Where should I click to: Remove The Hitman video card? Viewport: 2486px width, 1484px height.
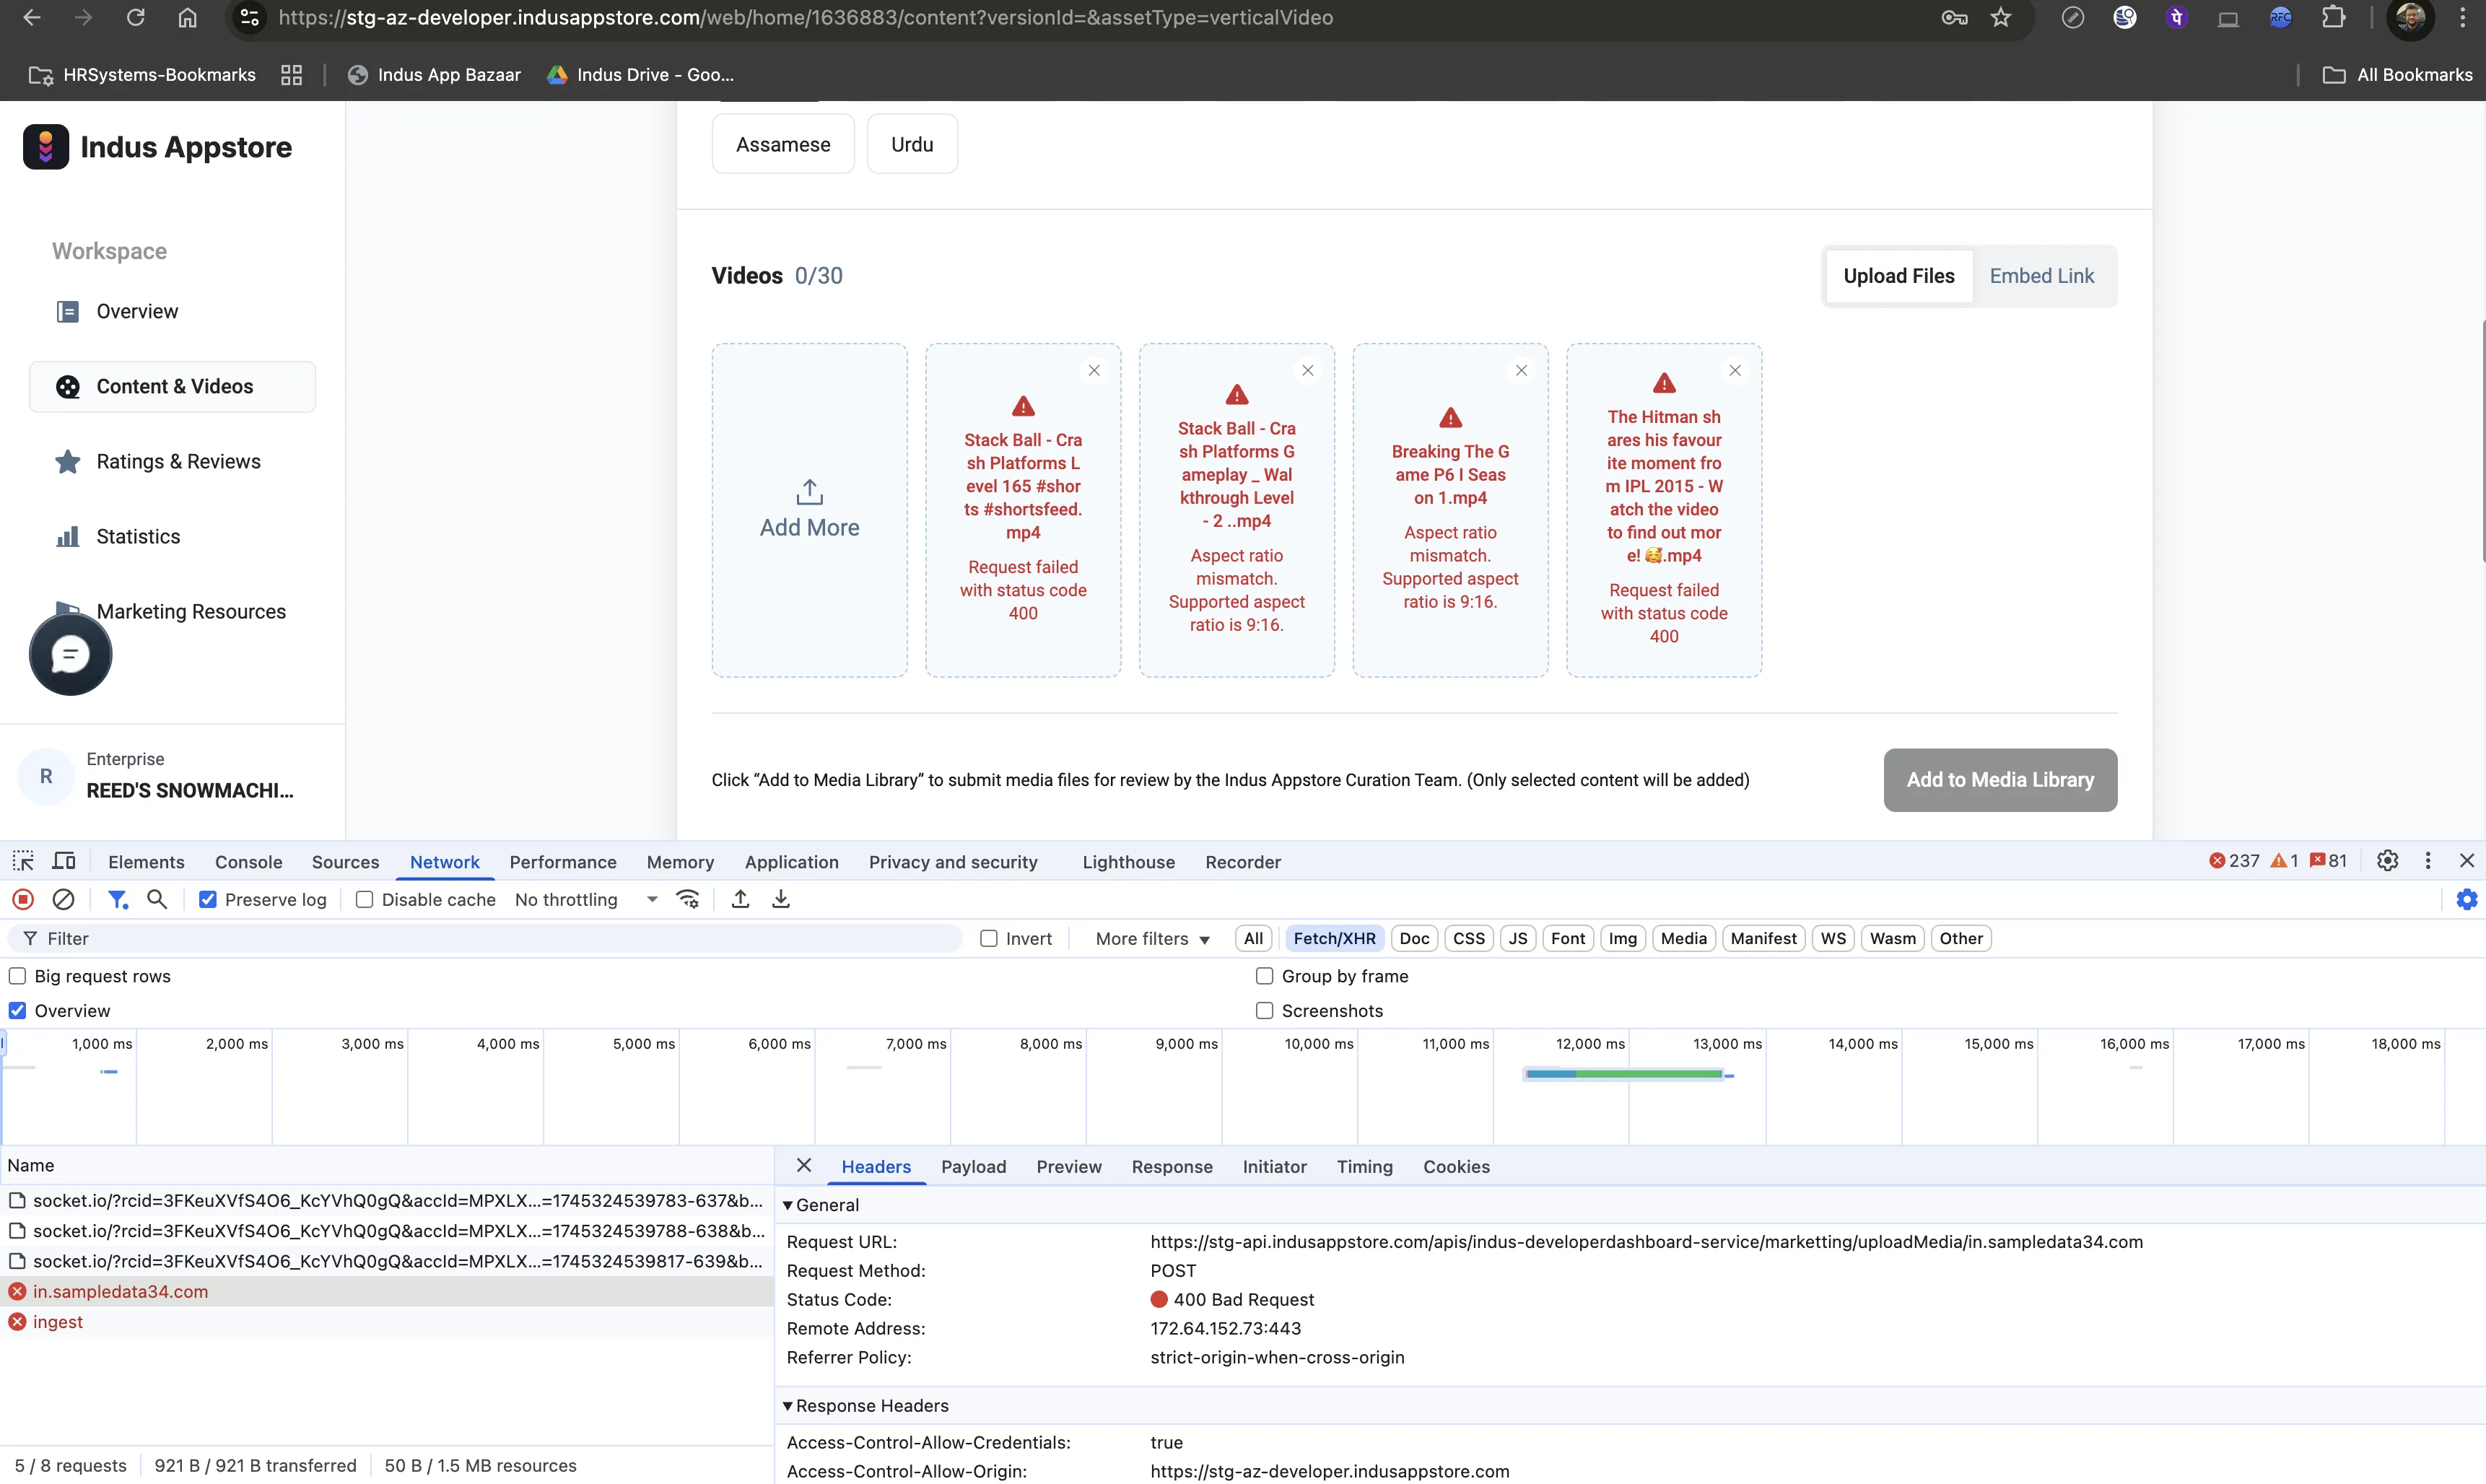click(x=1735, y=370)
